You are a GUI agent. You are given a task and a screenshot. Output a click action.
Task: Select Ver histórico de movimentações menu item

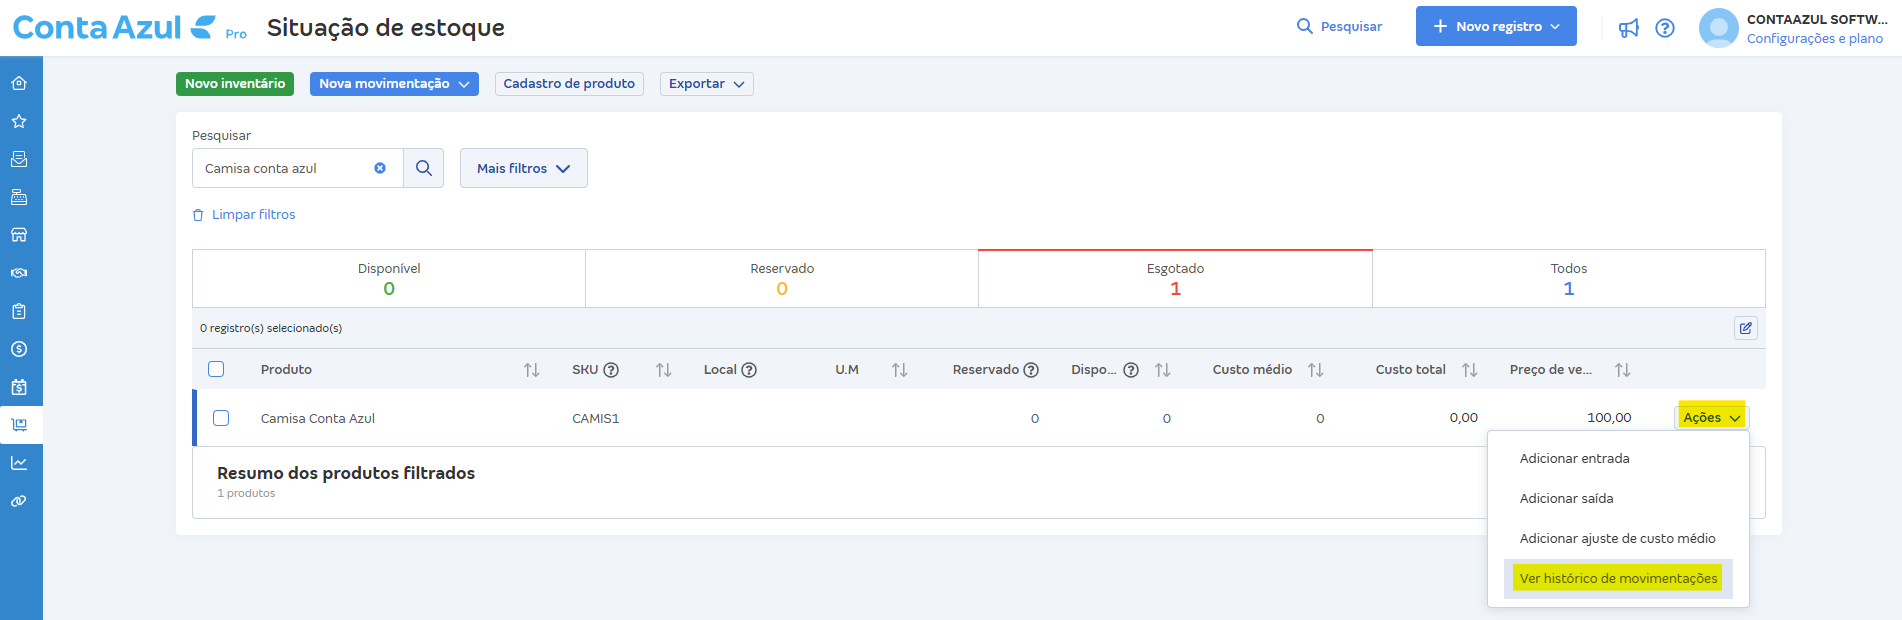click(1618, 578)
